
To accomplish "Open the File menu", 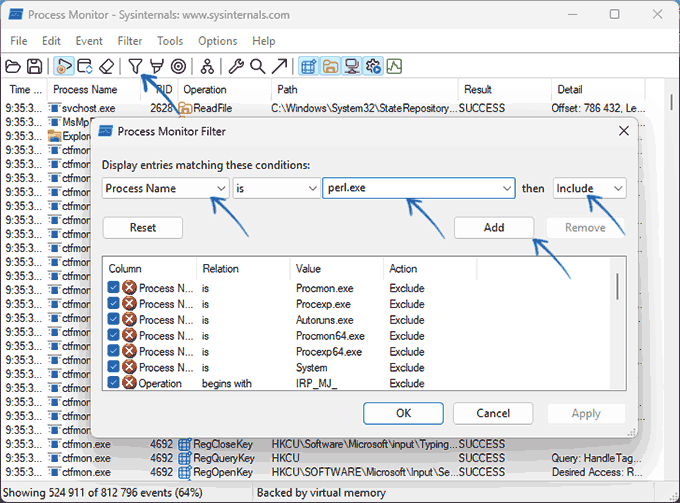I will pos(19,41).
